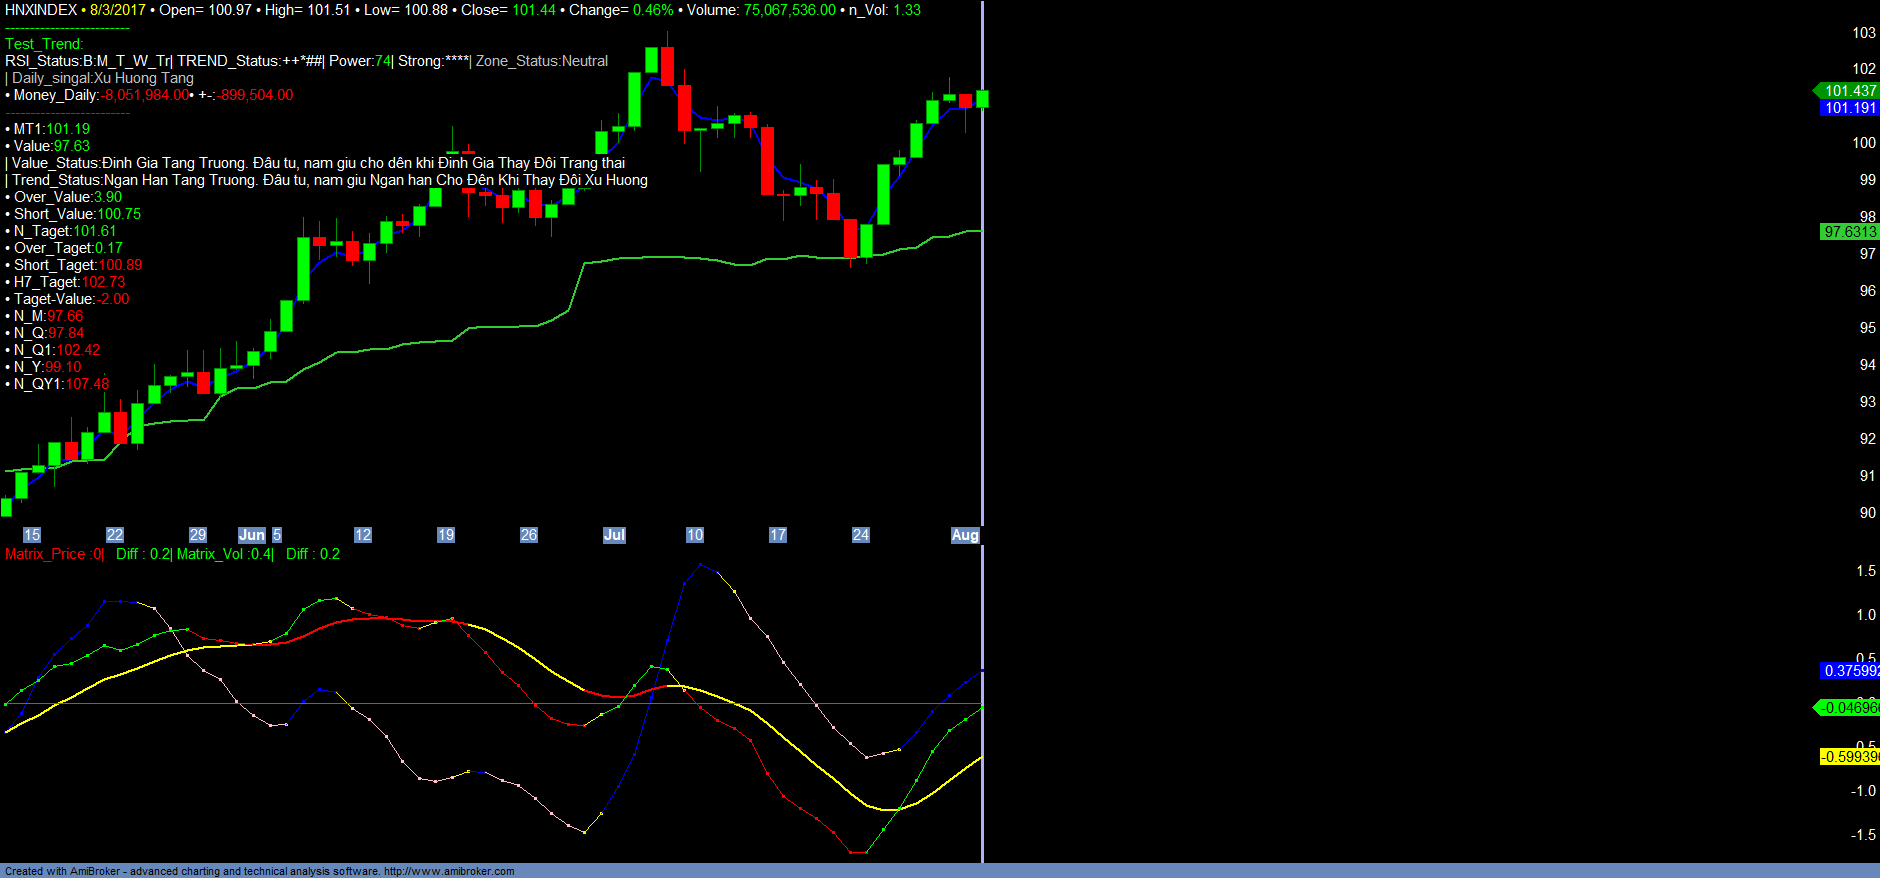This screenshot has height=878, width=1880.
Task: Click the green 101.437 price tag
Action: [x=1849, y=91]
